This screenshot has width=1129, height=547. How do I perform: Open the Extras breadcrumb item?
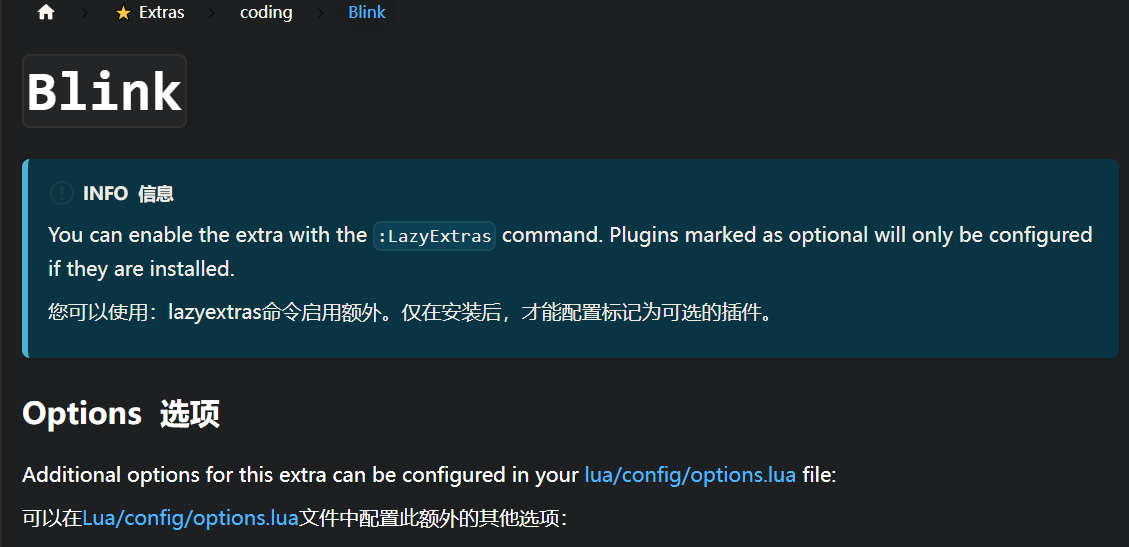(x=162, y=12)
